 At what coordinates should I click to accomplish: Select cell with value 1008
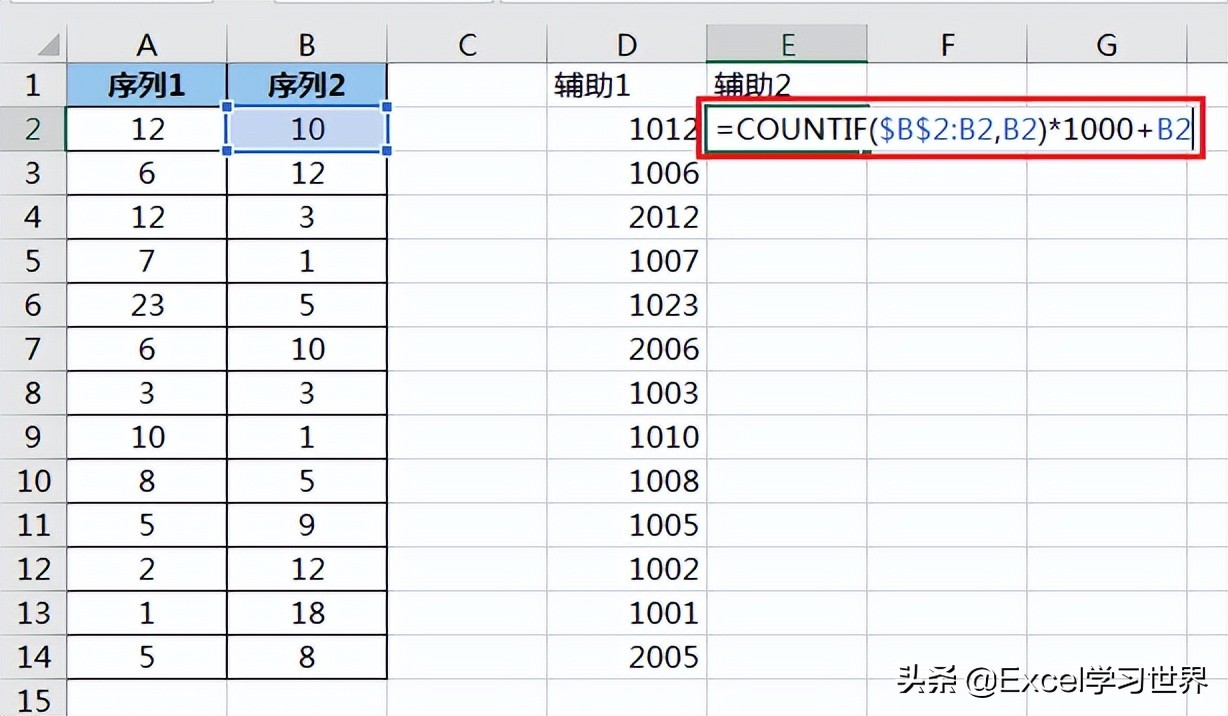pos(627,481)
